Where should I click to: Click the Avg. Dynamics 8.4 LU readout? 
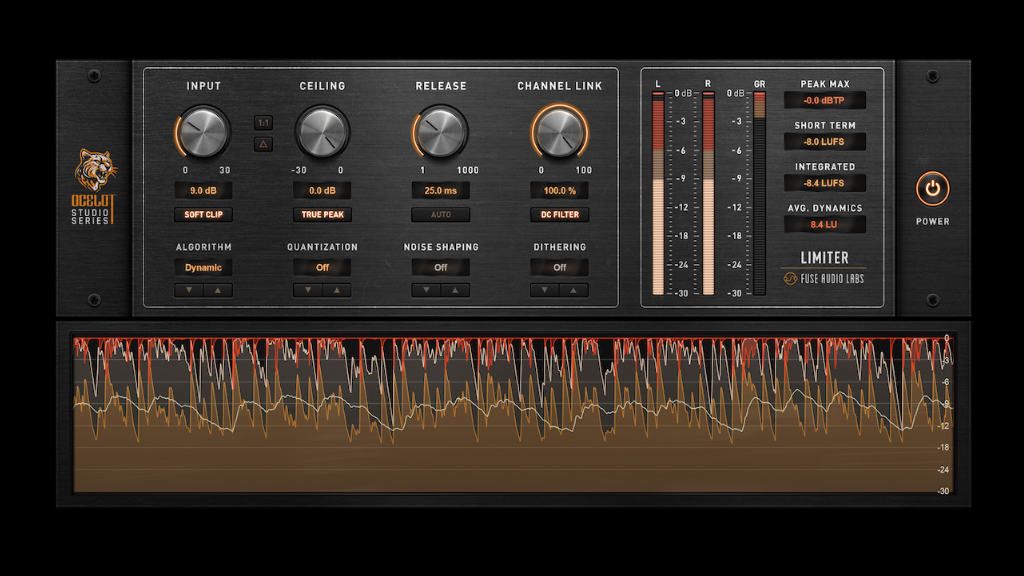tap(825, 224)
